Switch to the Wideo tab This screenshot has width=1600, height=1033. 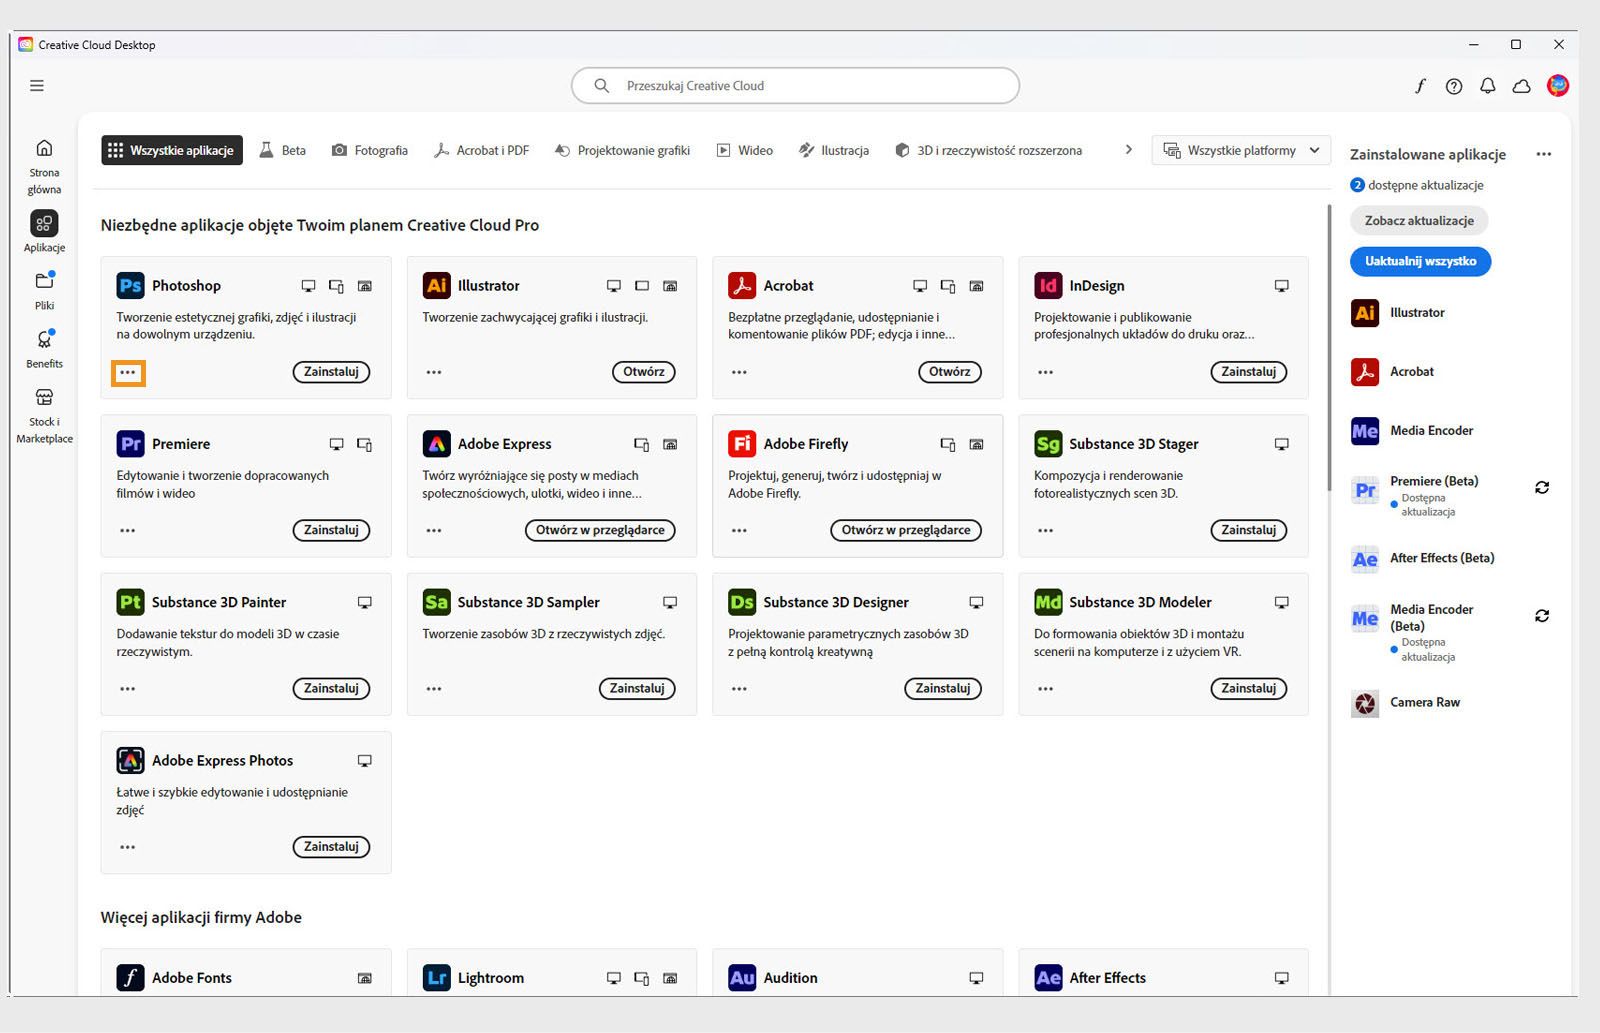[745, 150]
